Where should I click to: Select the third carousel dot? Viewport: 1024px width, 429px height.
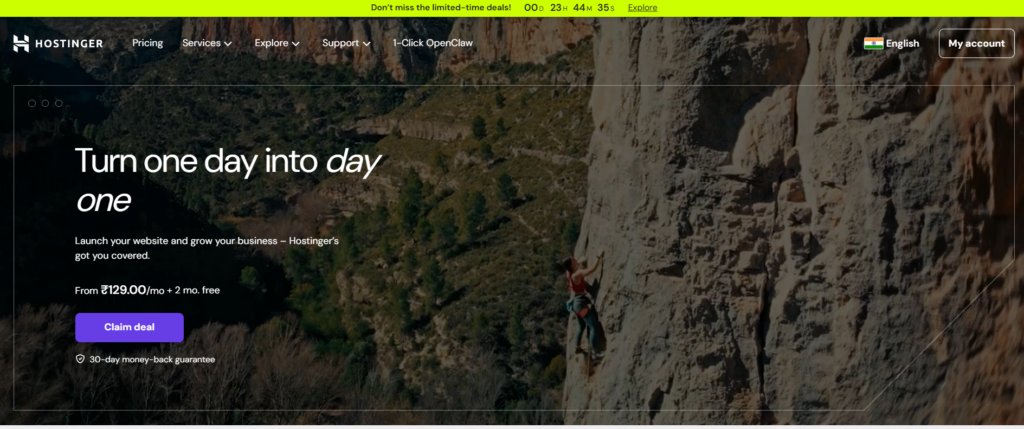pos(59,103)
